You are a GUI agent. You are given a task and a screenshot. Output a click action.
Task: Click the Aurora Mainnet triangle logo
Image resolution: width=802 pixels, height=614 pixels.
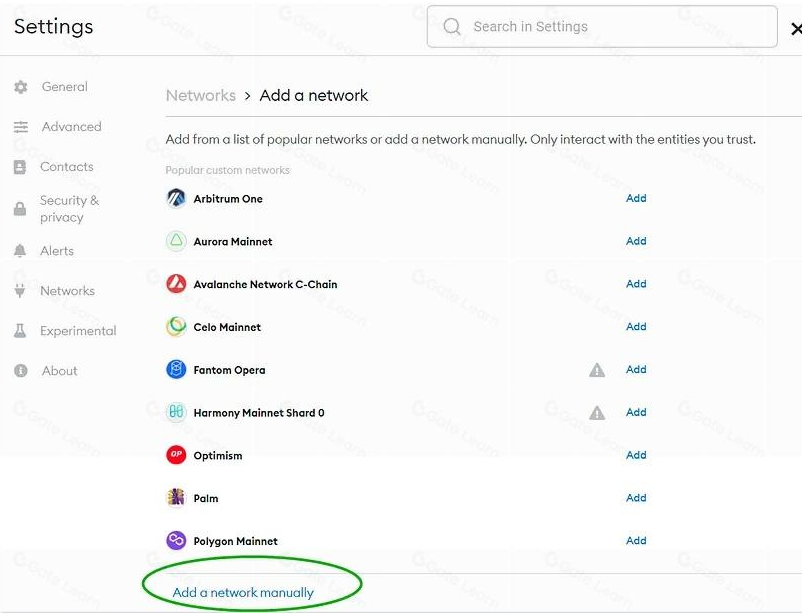coord(176,241)
